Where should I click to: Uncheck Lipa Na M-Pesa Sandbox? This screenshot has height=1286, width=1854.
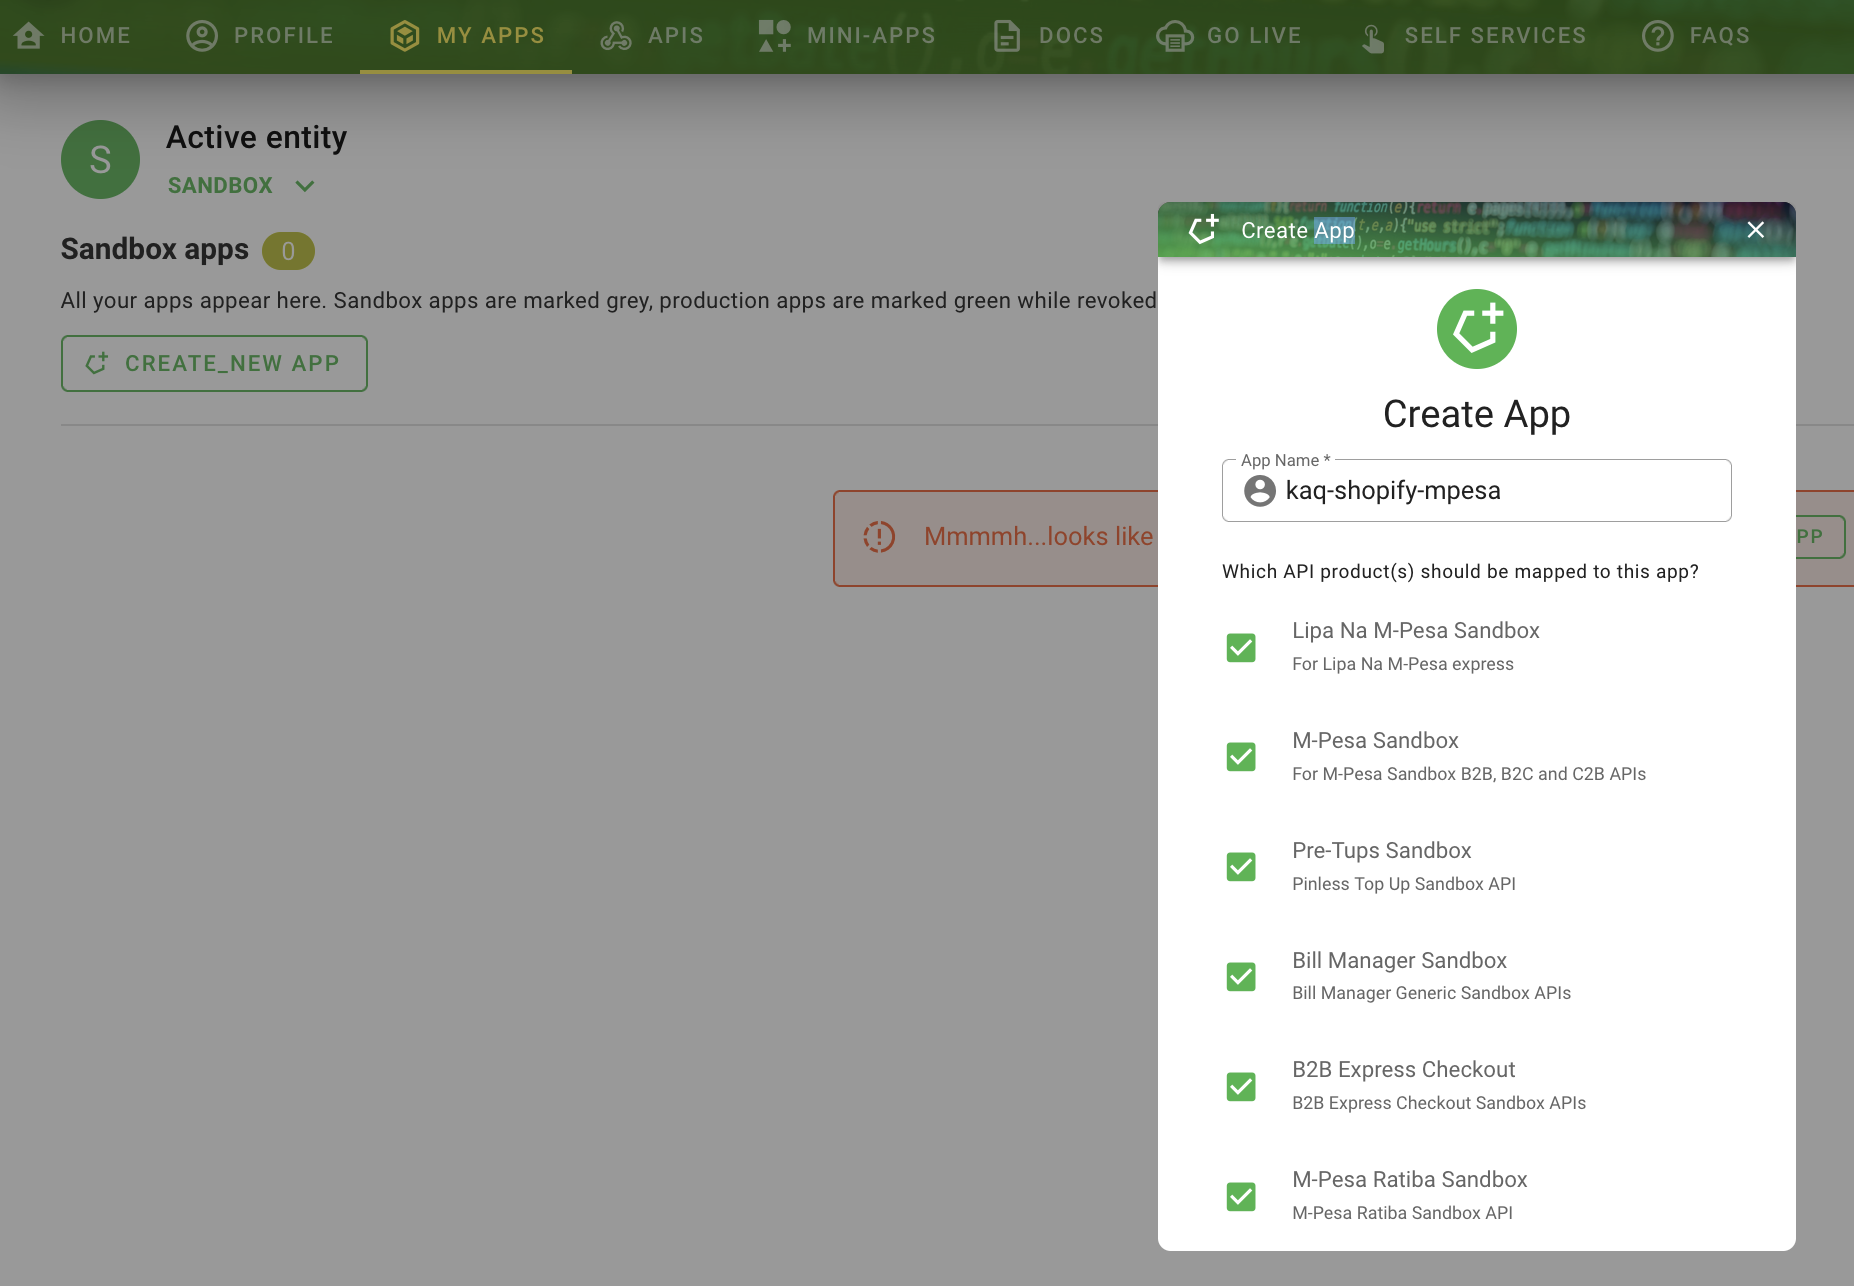[1241, 647]
